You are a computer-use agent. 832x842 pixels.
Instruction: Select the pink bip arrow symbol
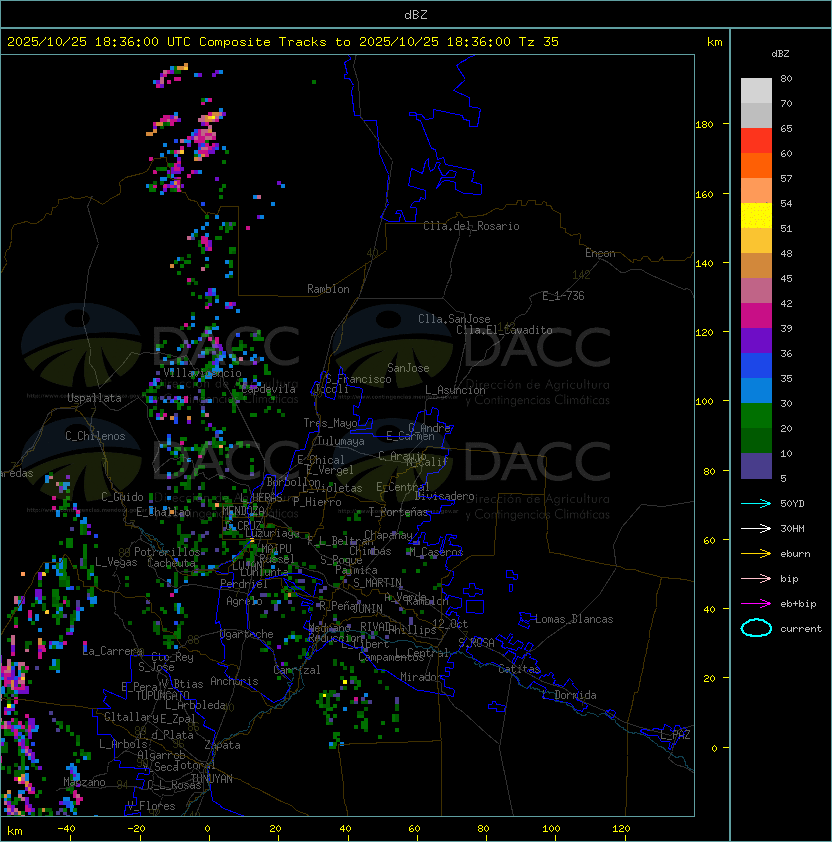point(756,578)
